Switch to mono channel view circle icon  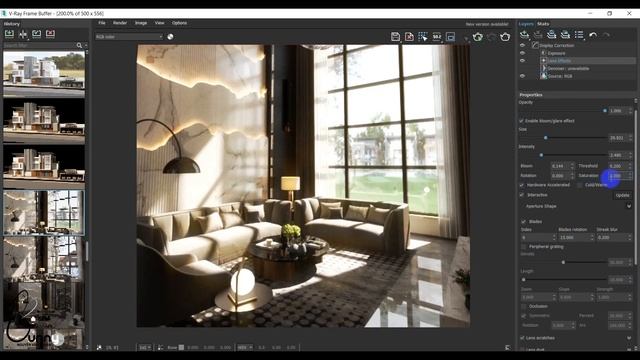click(x=170, y=37)
